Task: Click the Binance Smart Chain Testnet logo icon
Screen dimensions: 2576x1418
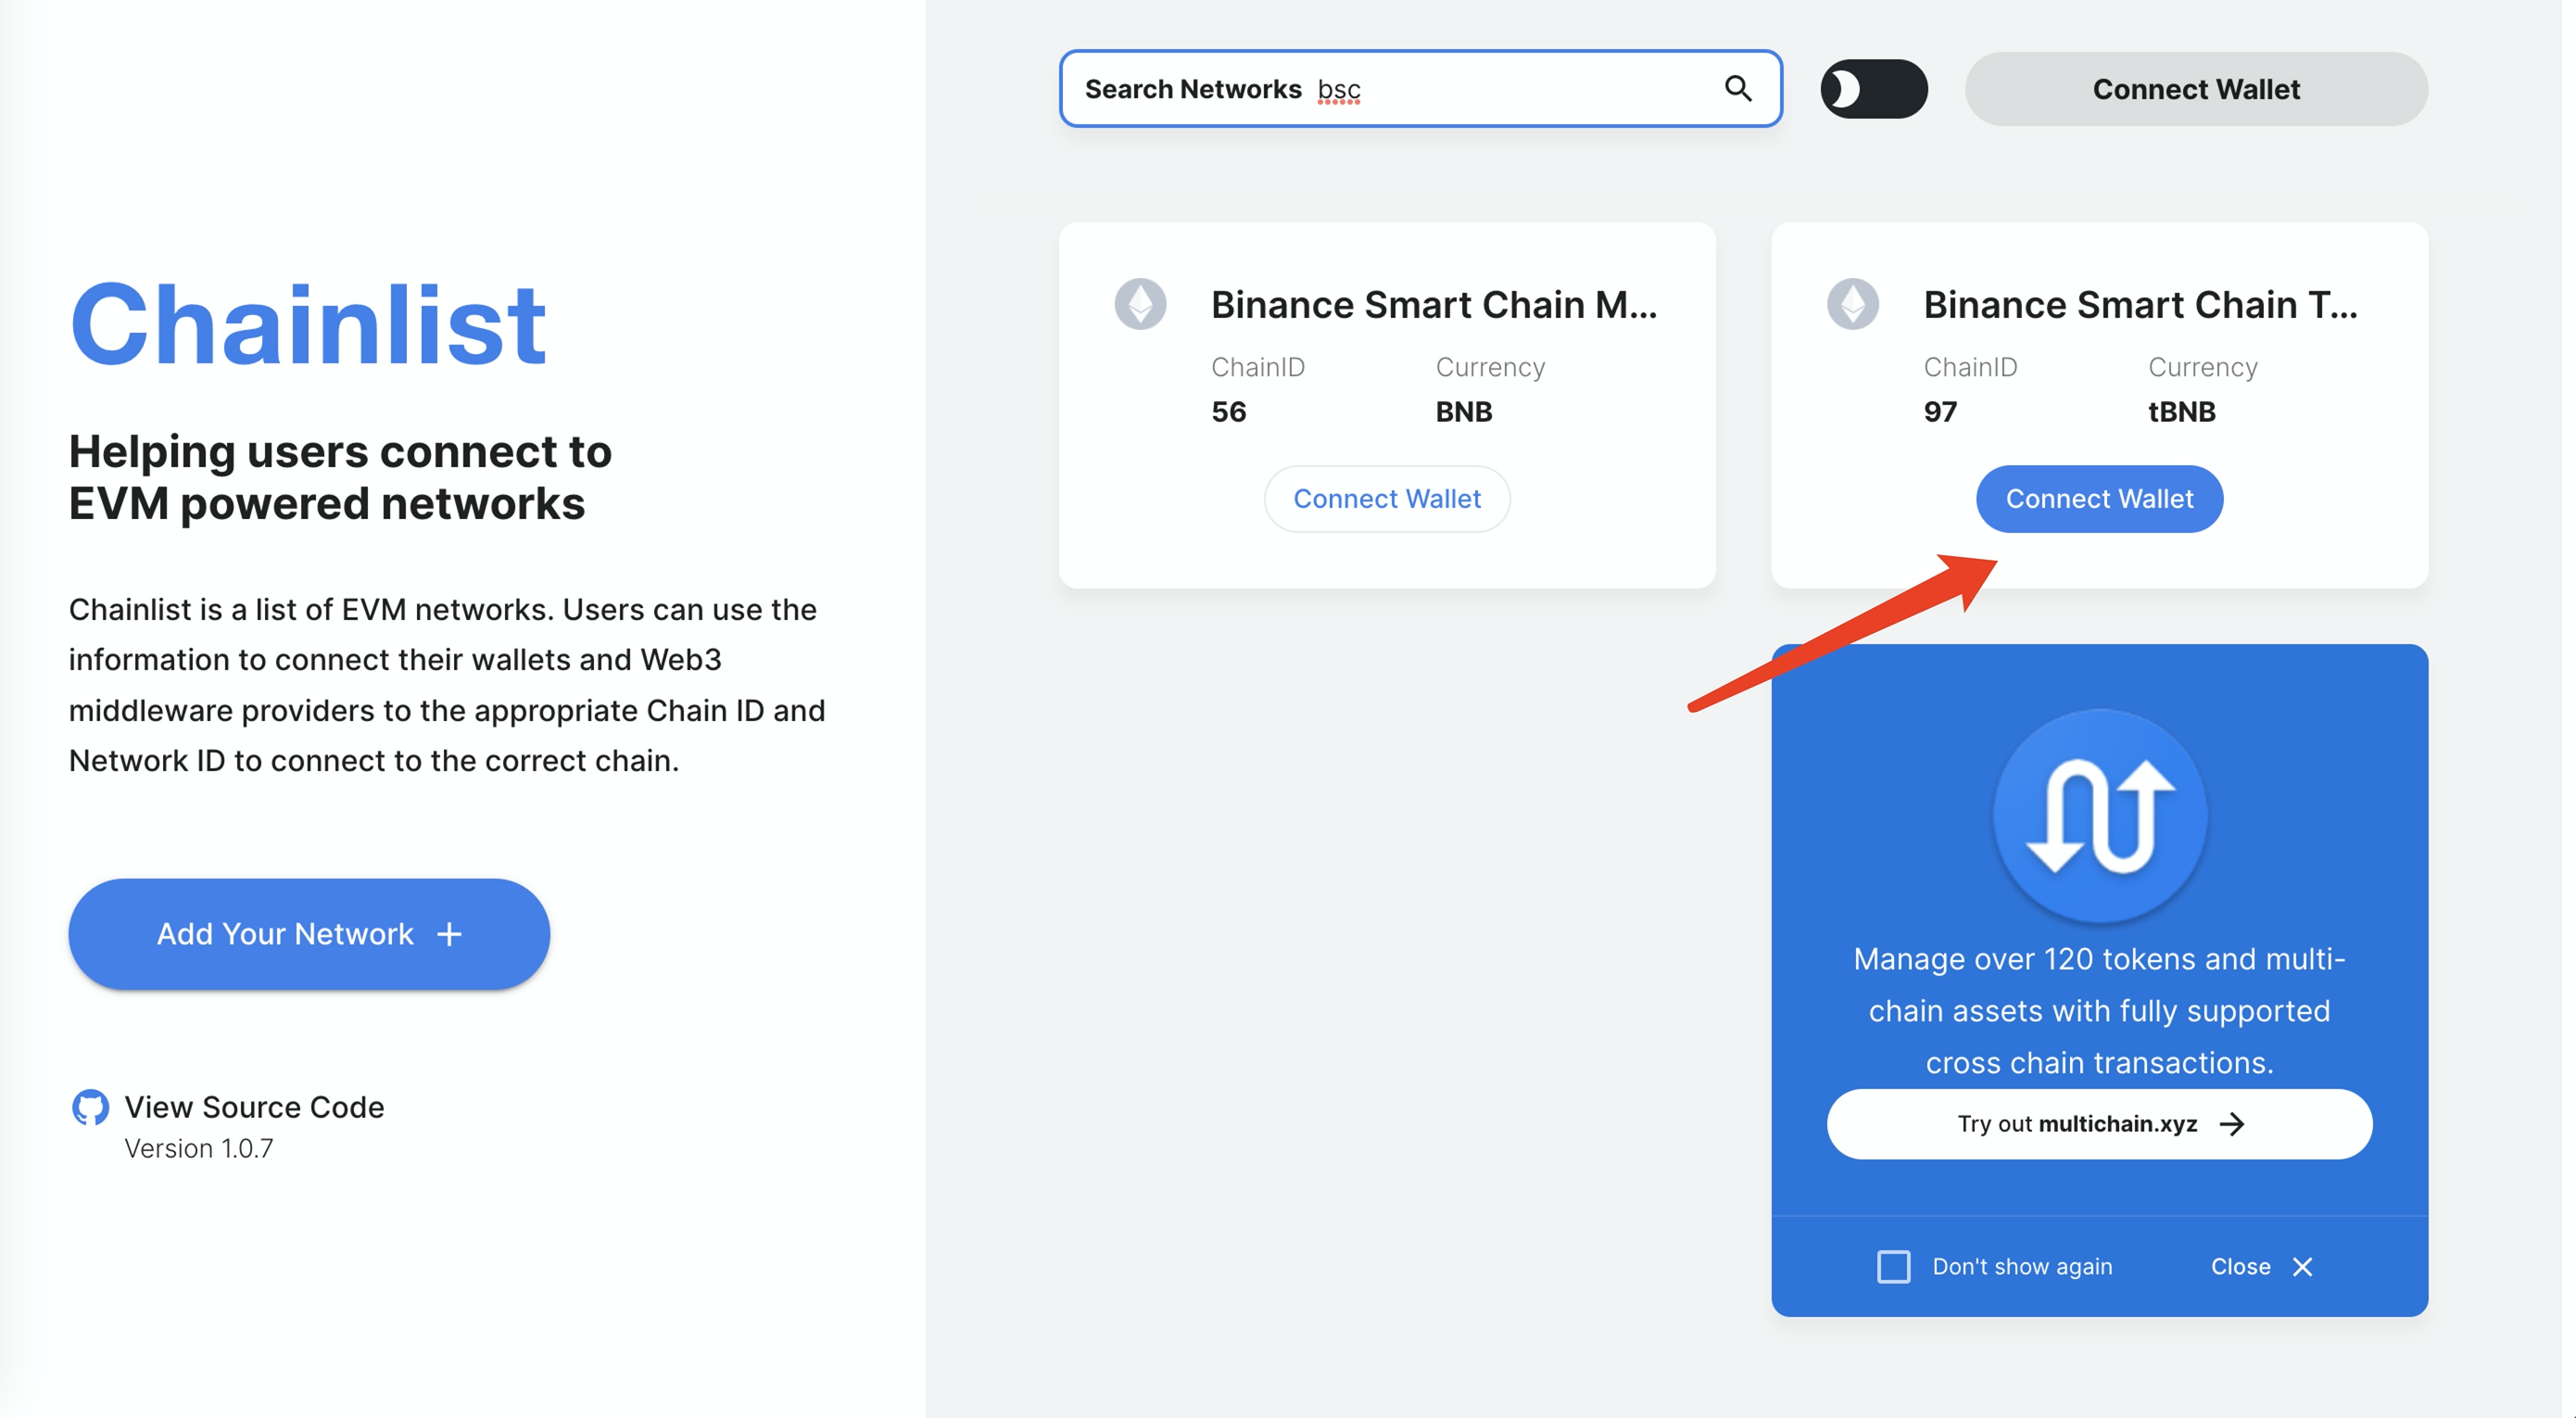Action: coord(1852,304)
